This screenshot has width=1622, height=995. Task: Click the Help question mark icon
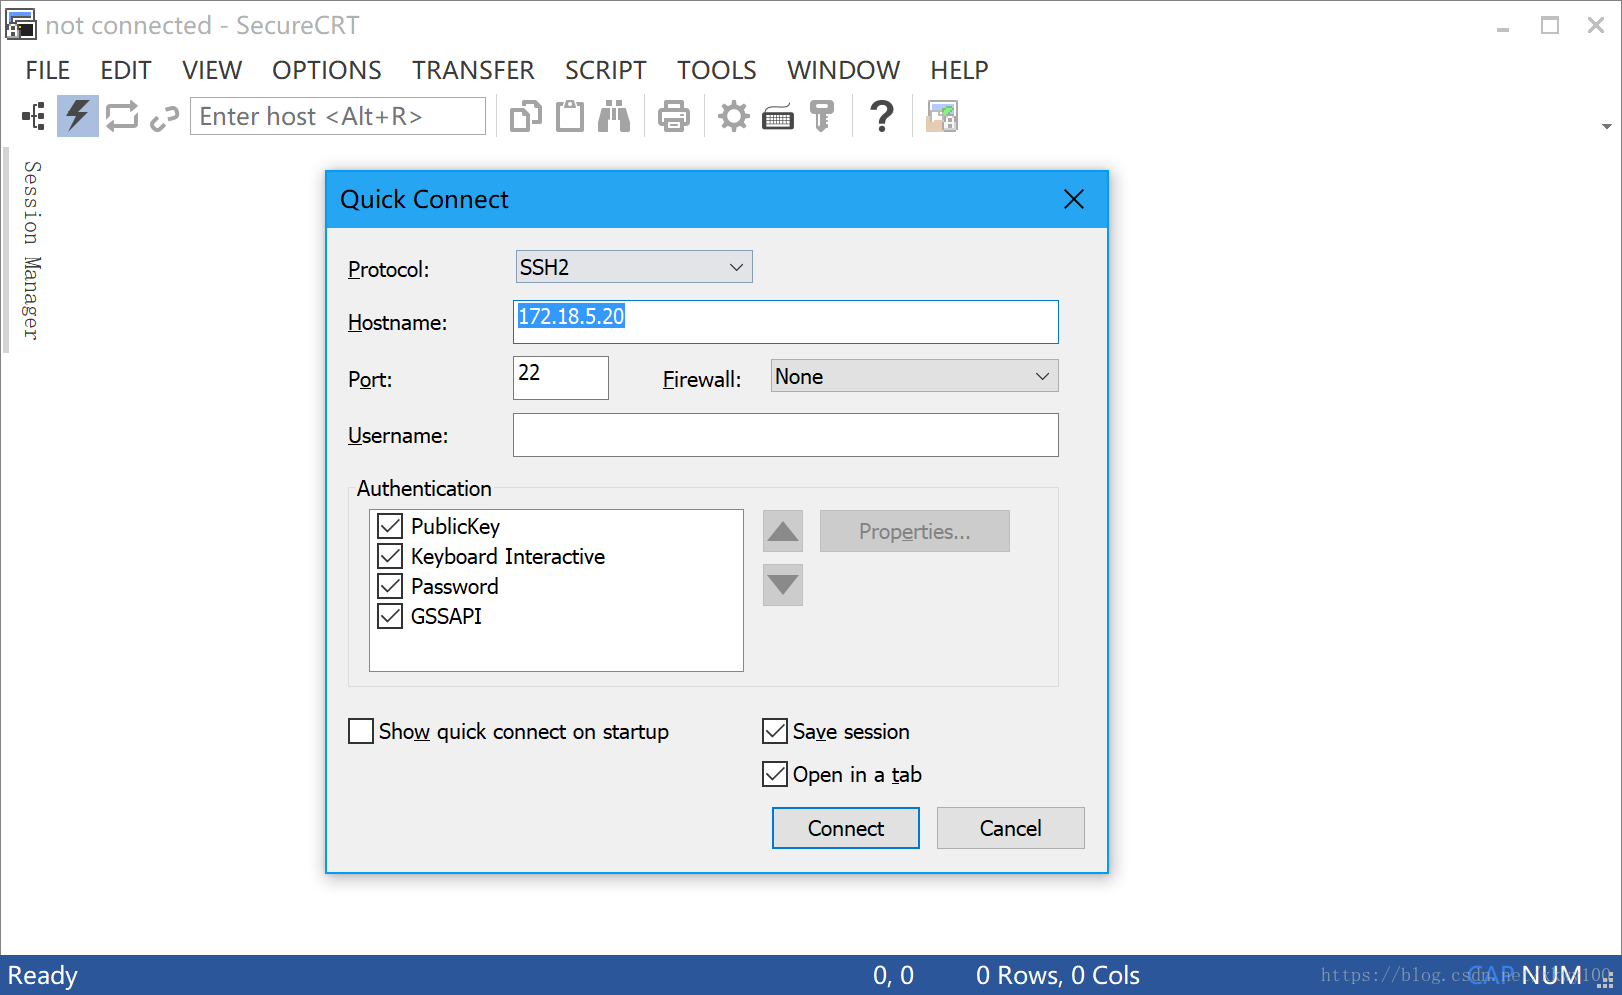[x=882, y=117]
